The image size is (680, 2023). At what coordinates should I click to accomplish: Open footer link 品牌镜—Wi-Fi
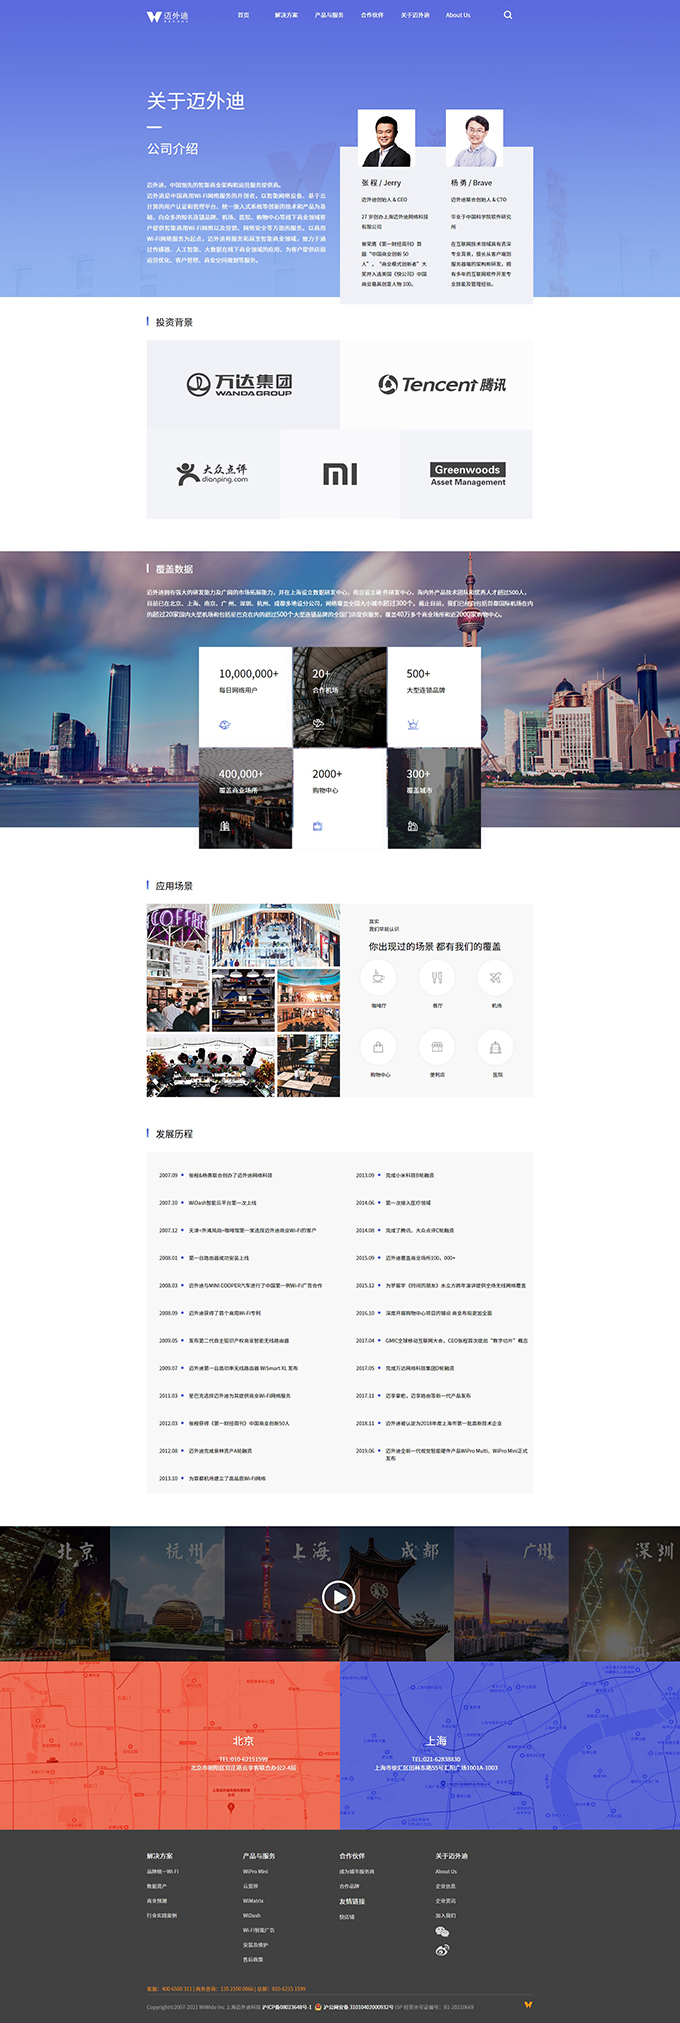pyautogui.click(x=163, y=1871)
